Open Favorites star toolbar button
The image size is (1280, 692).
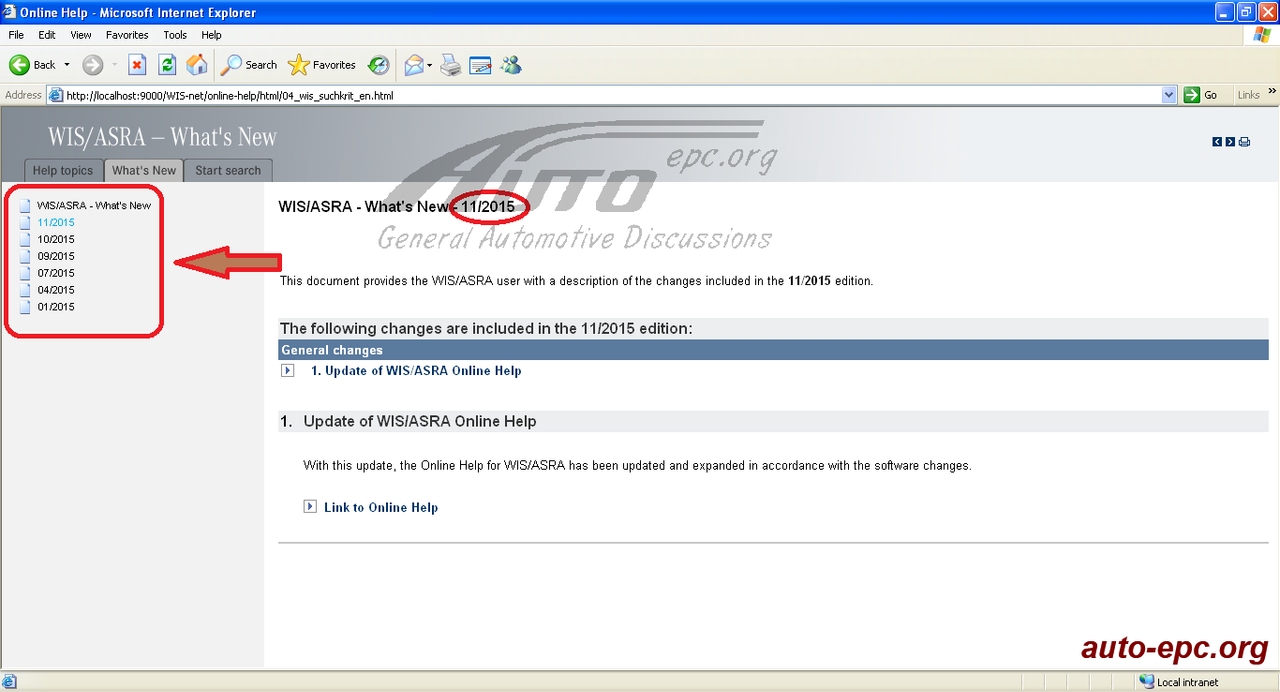322,65
